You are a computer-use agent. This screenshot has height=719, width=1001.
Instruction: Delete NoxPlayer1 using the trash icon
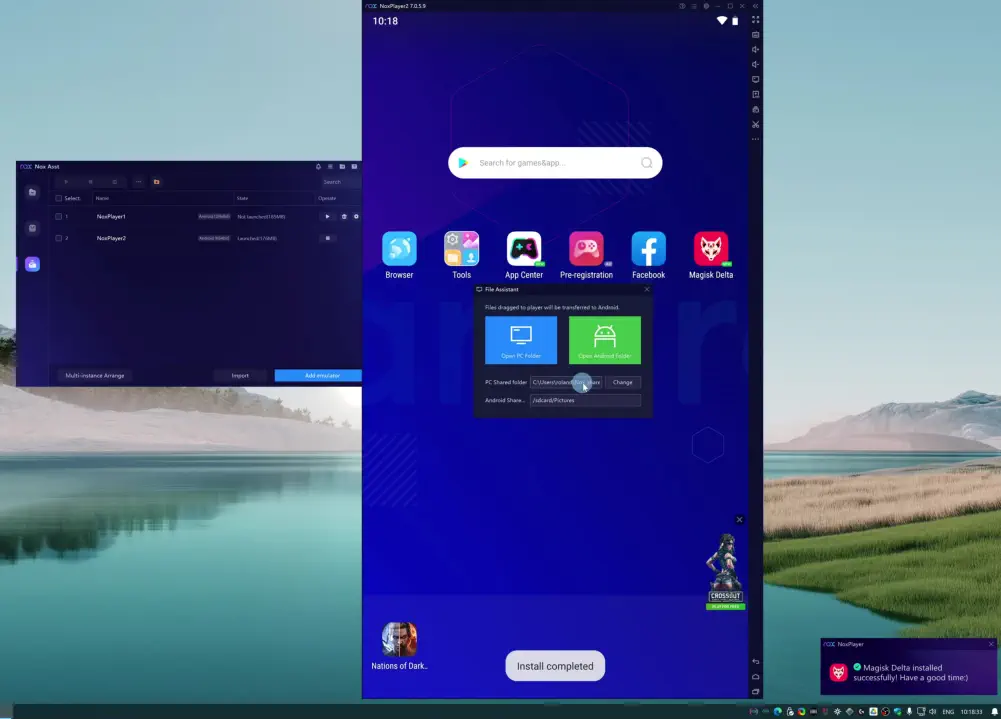(x=344, y=216)
